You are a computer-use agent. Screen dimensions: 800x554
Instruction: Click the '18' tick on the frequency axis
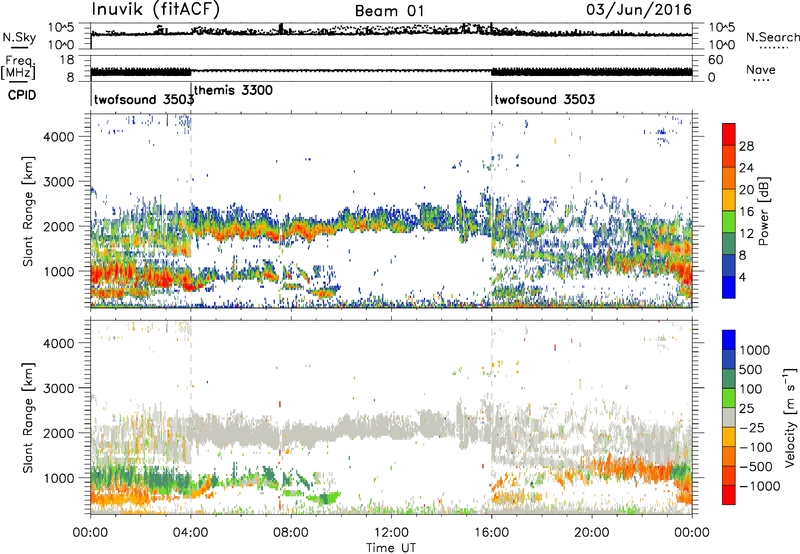pyautogui.click(x=67, y=60)
